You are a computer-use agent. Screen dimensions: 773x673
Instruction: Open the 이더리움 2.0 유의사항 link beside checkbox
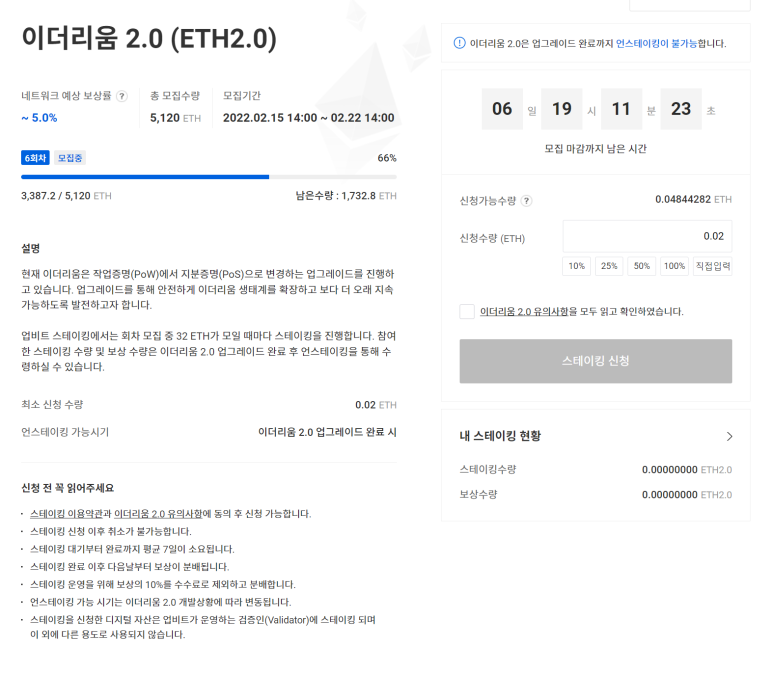(x=524, y=312)
